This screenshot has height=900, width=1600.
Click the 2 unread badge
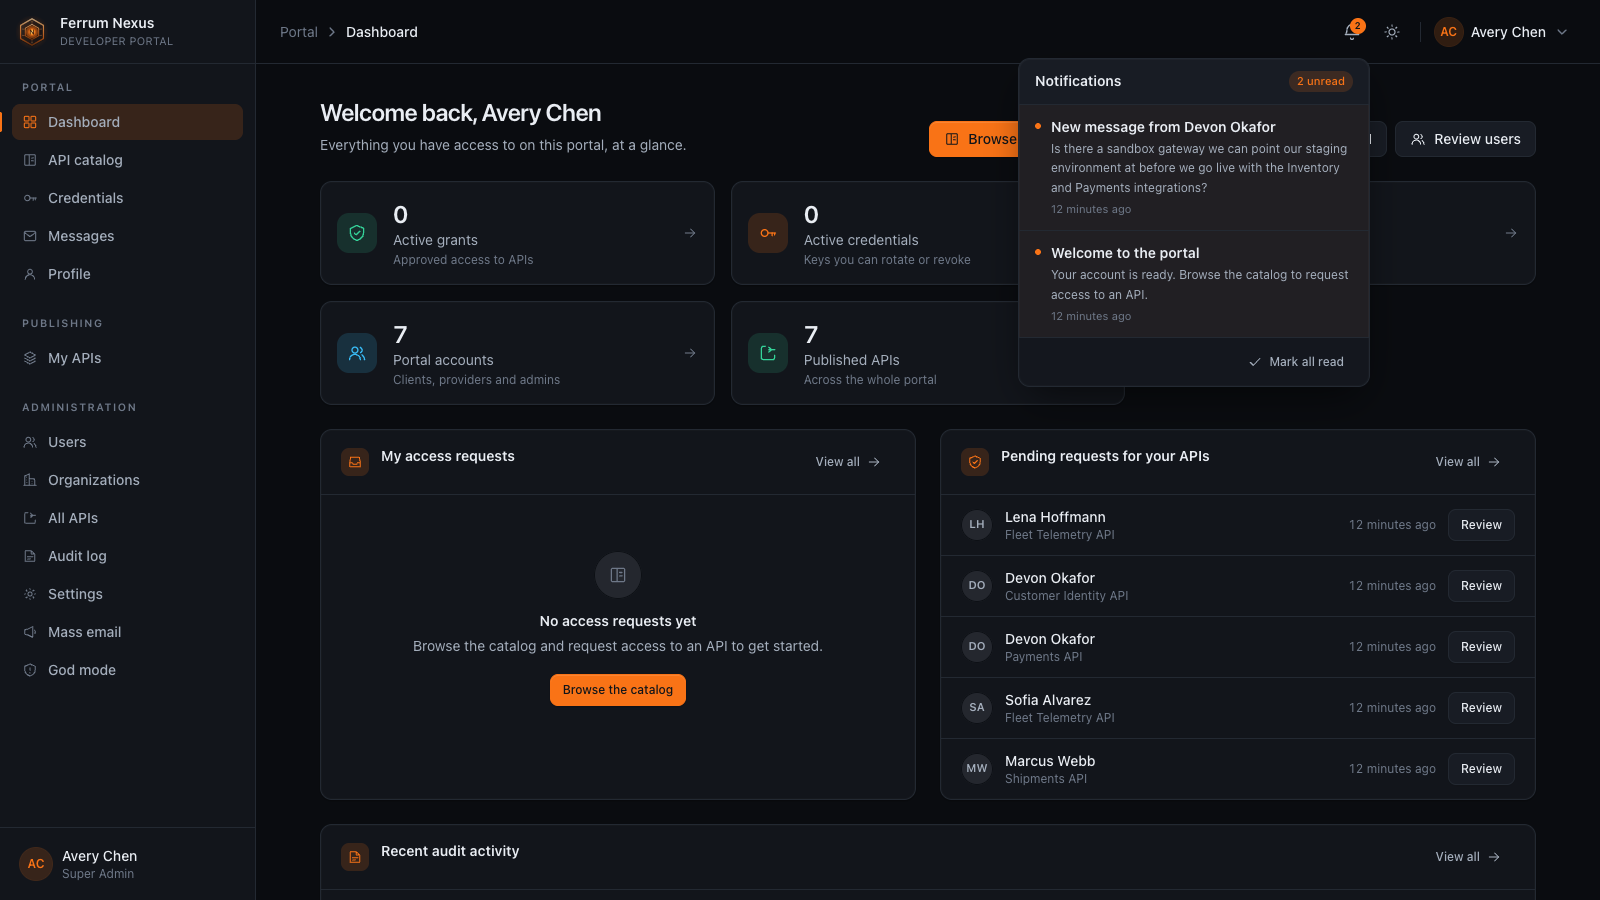(x=1321, y=81)
